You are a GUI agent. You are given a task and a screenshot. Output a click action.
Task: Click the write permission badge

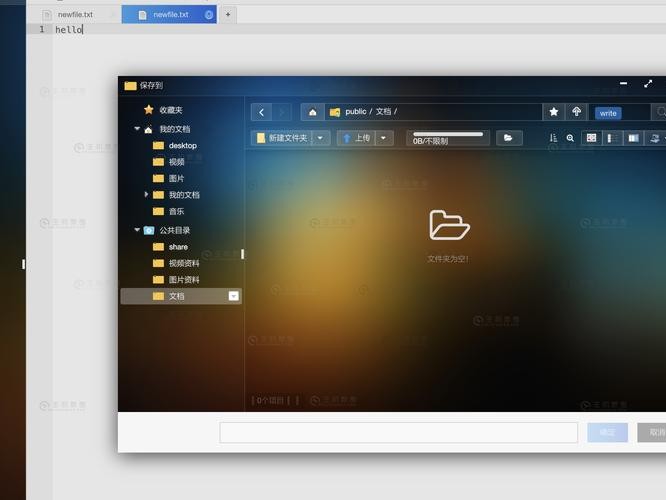click(x=608, y=113)
